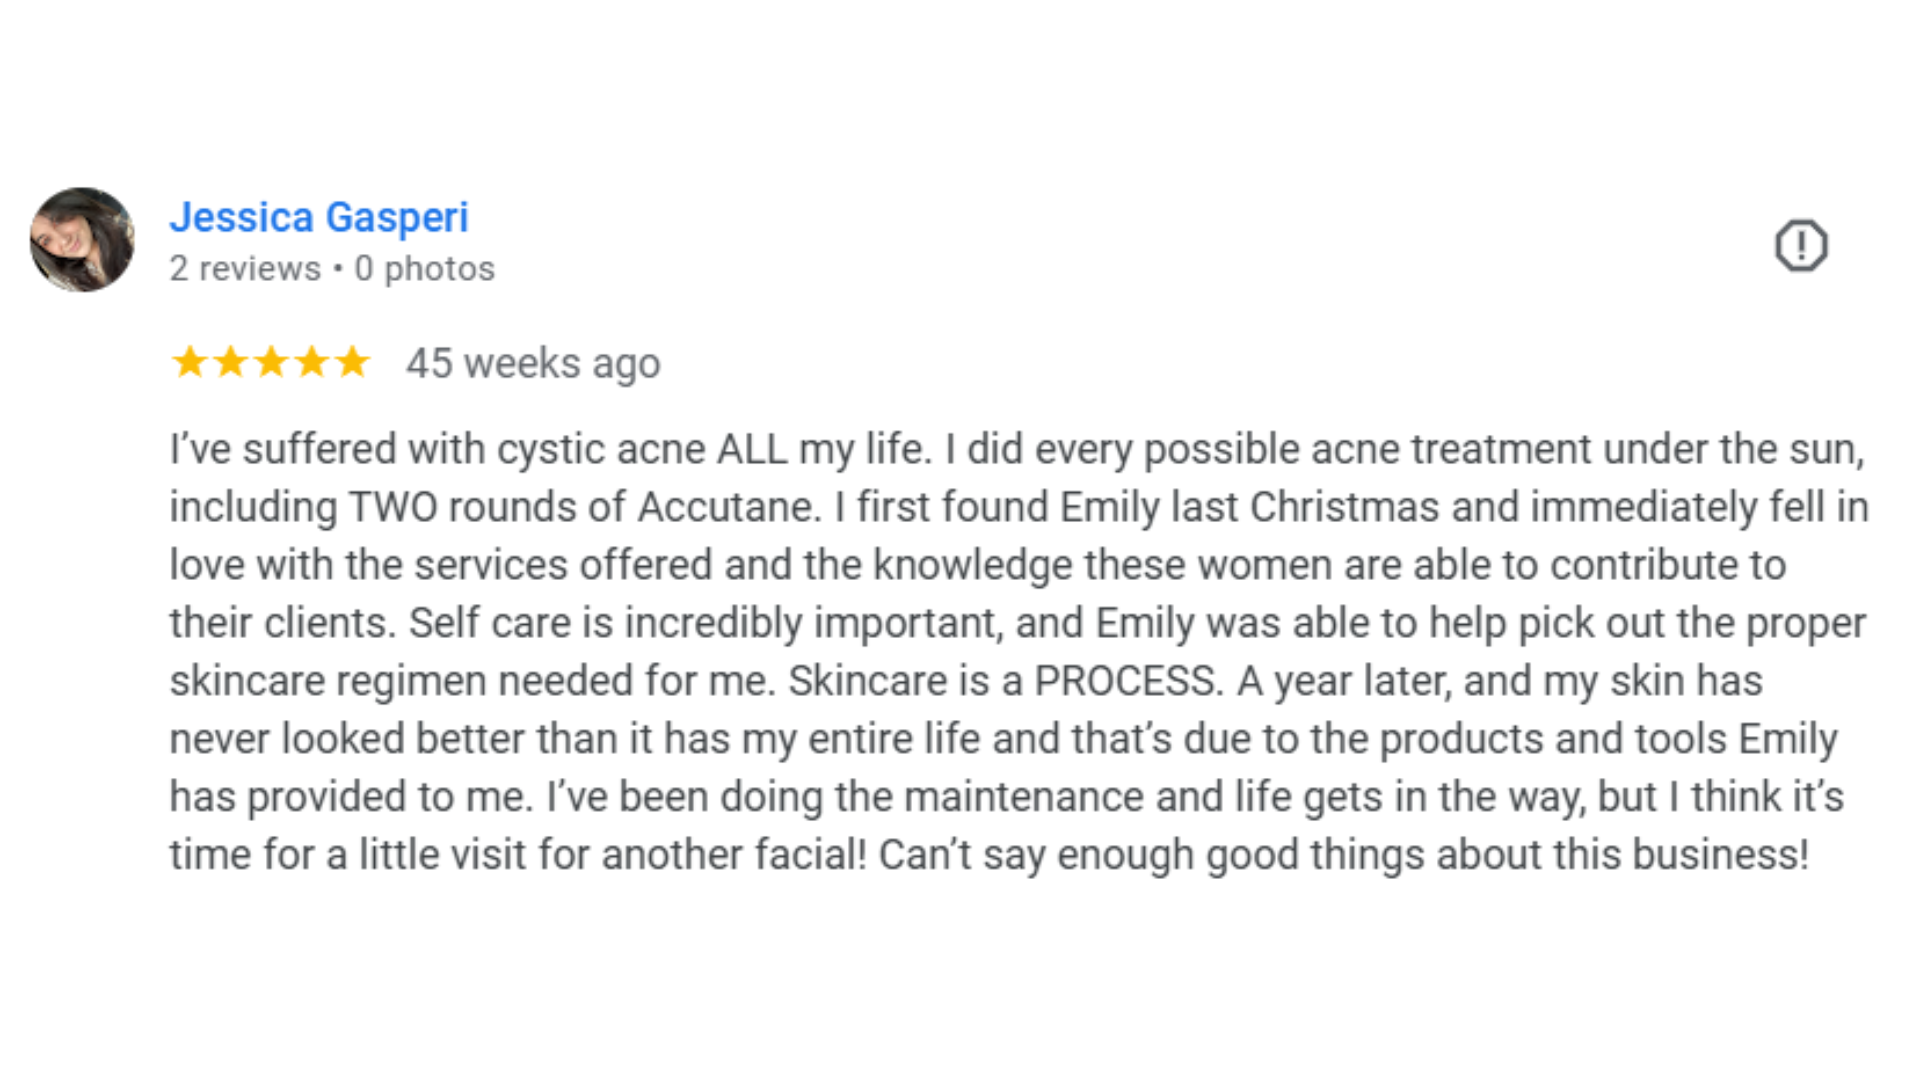Click the word "maintenance" in the review

(1024, 797)
